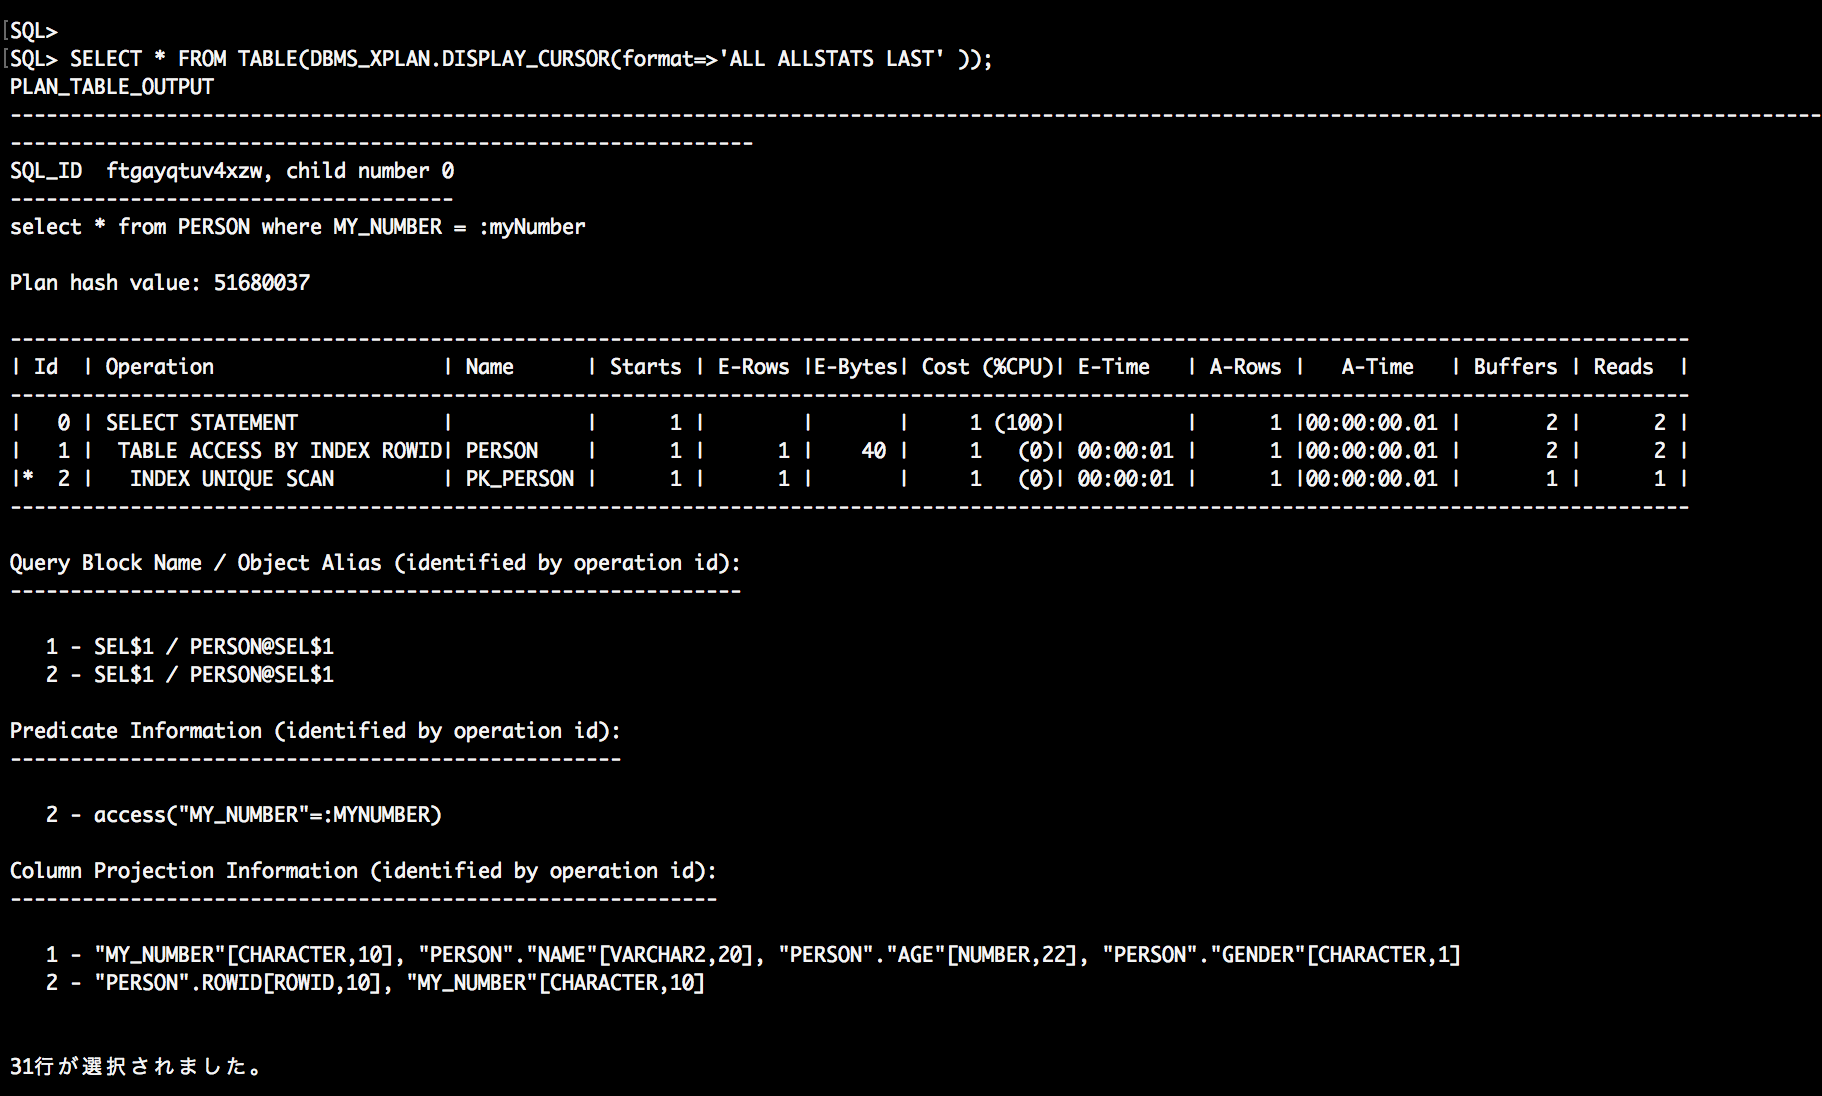Click the E-Rows column header

point(753,367)
